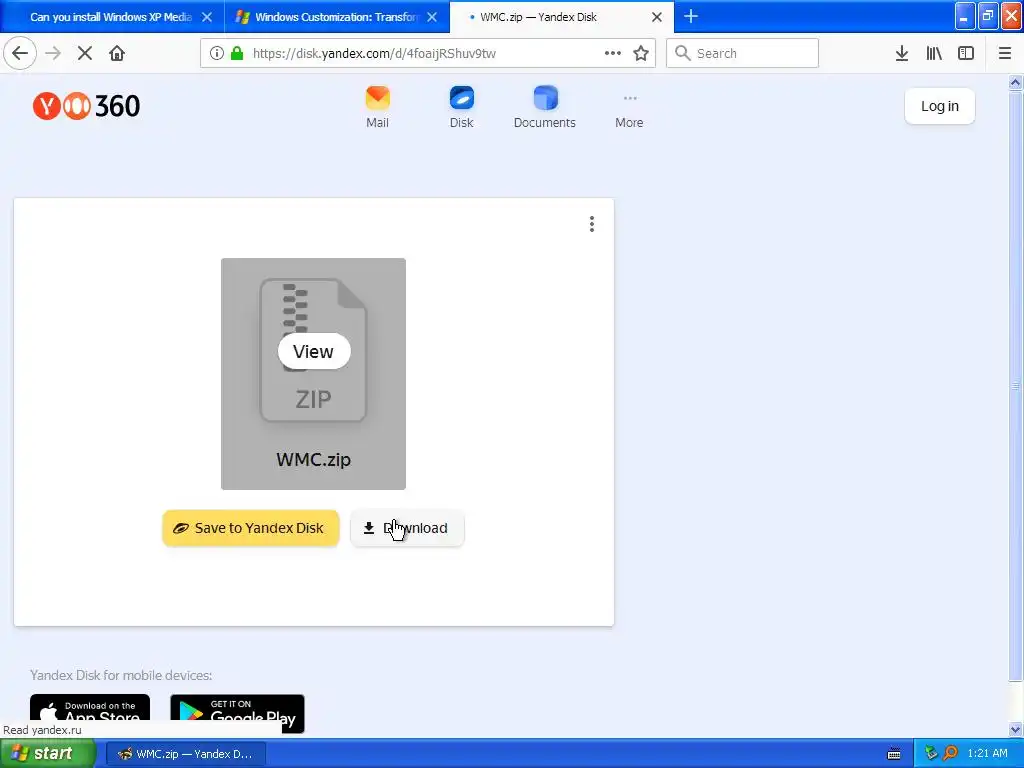Toggle the sidebar view icon
1024x768 pixels.
pos(966,53)
